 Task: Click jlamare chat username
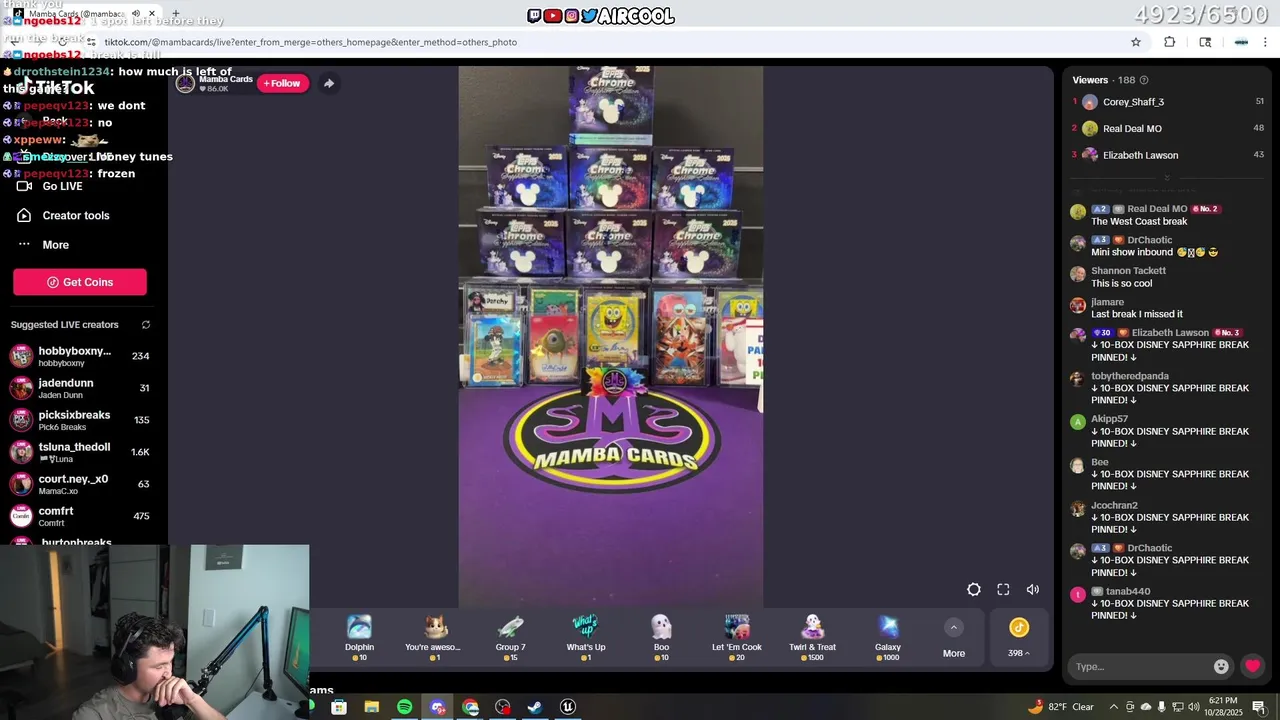pos(1107,302)
